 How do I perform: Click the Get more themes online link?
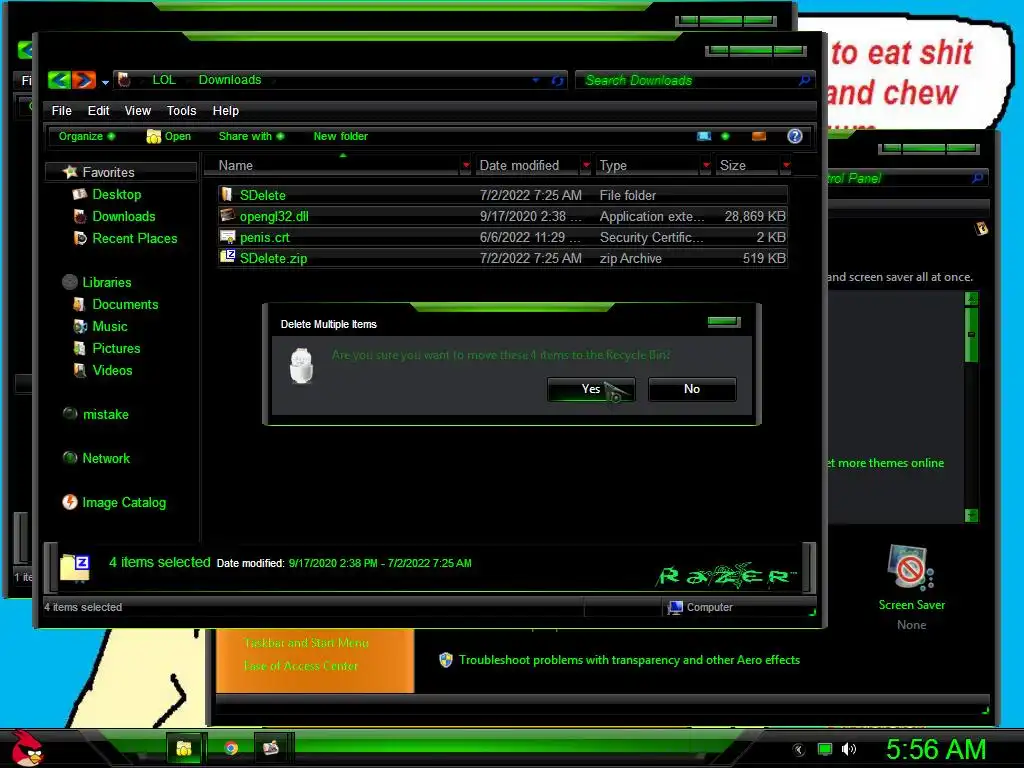[885, 463]
